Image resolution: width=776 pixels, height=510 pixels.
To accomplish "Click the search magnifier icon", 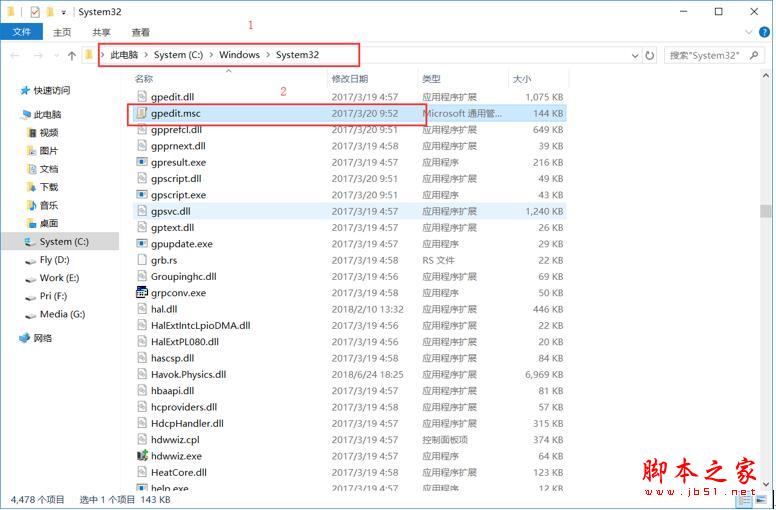I will pos(754,55).
